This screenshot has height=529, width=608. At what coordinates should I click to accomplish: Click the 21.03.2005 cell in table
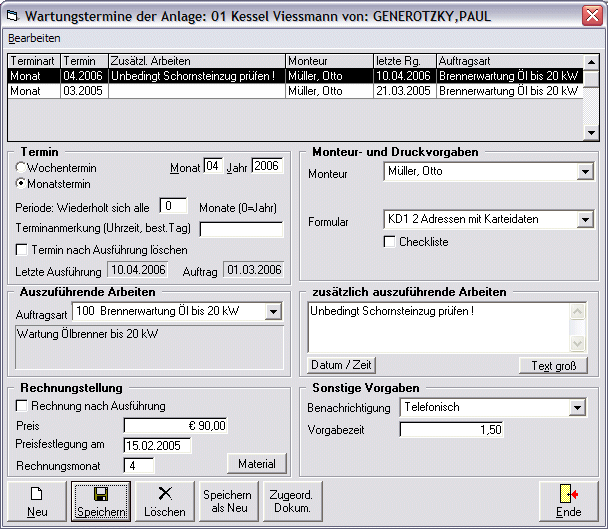click(404, 91)
